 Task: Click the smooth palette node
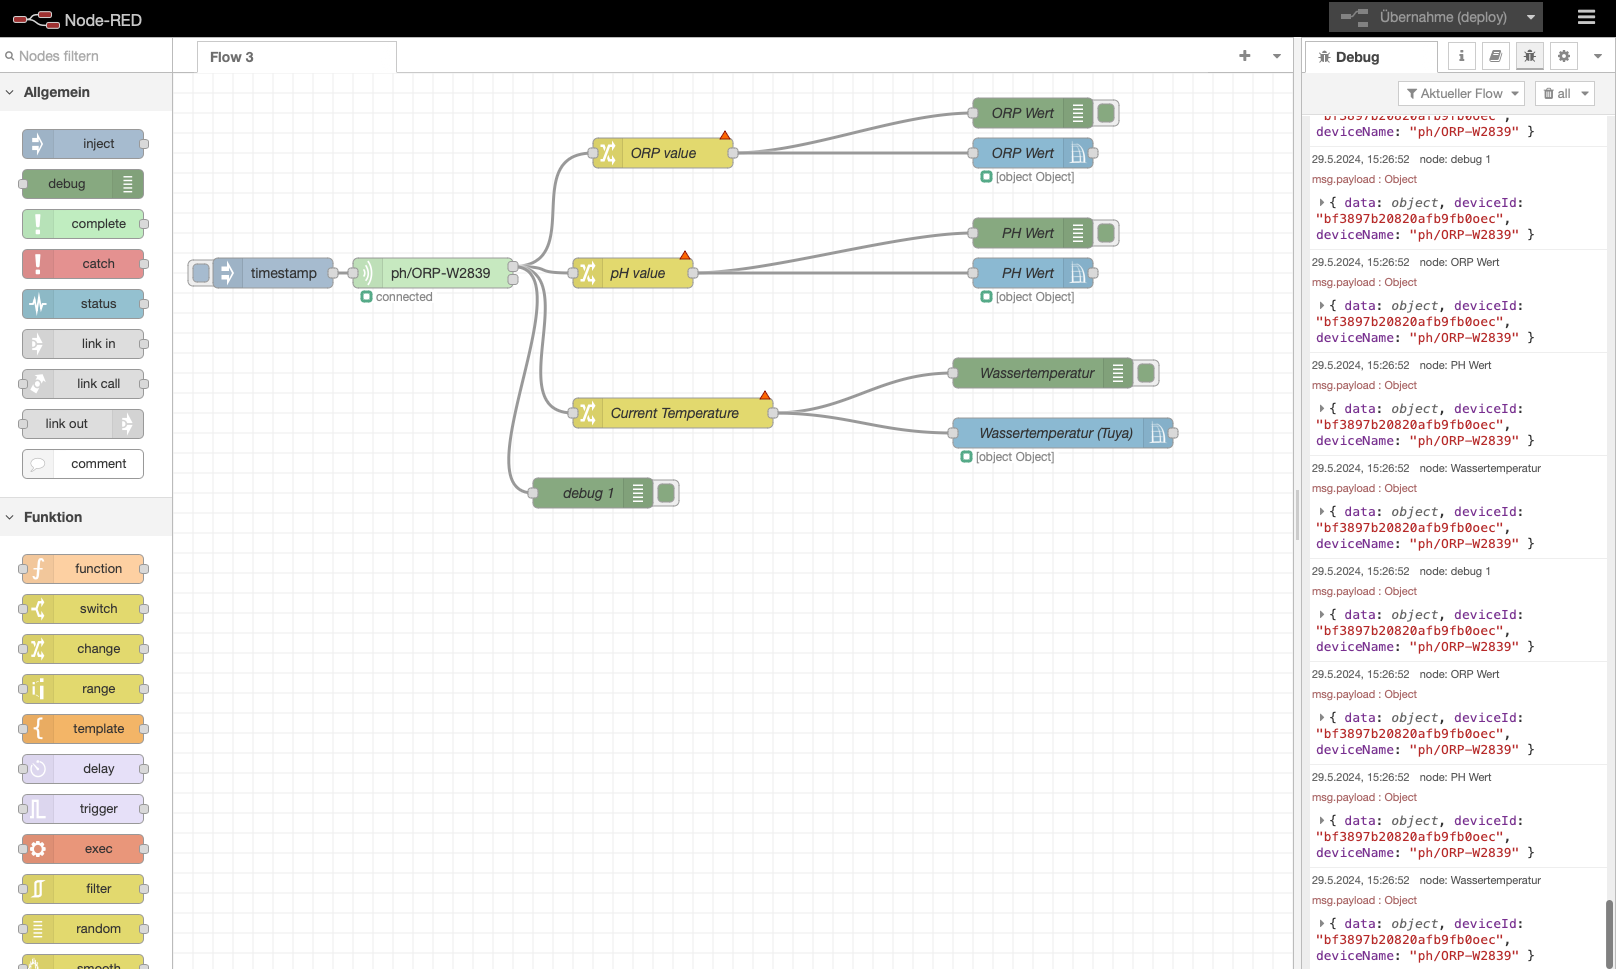click(x=83, y=962)
